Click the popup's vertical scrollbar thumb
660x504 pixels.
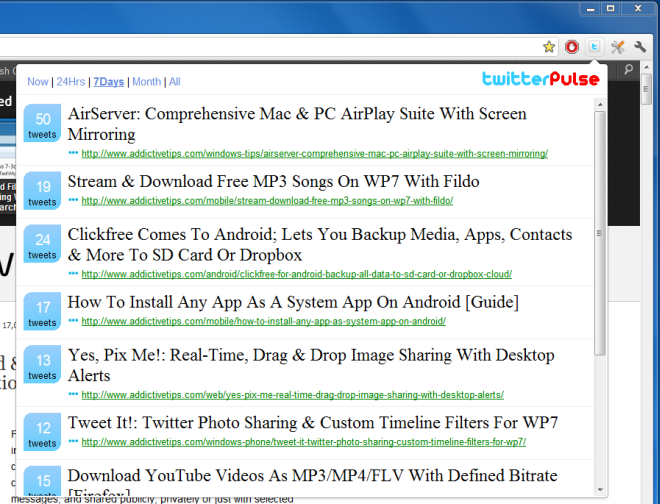tap(600, 232)
